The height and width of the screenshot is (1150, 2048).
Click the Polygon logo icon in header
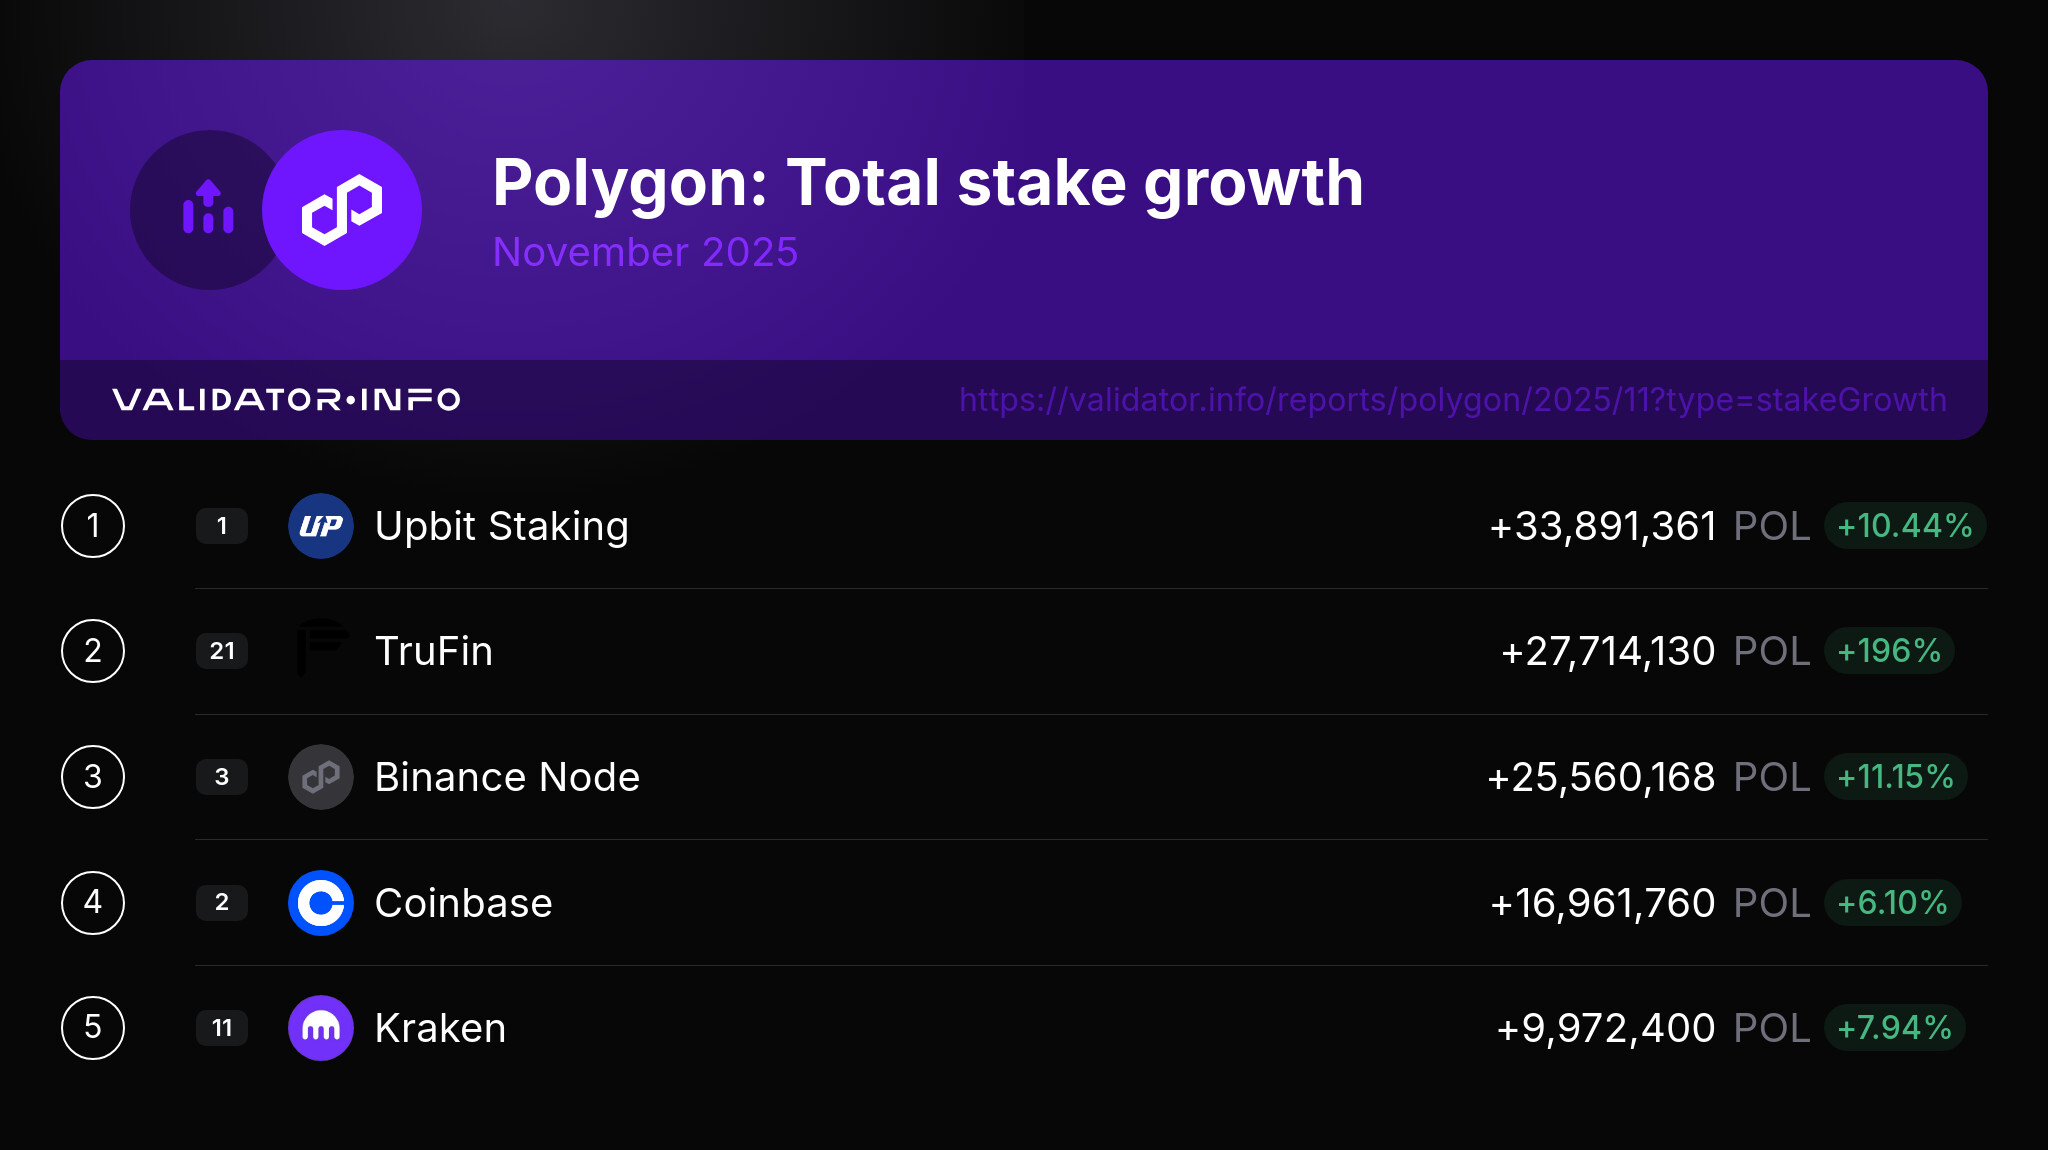[x=342, y=210]
